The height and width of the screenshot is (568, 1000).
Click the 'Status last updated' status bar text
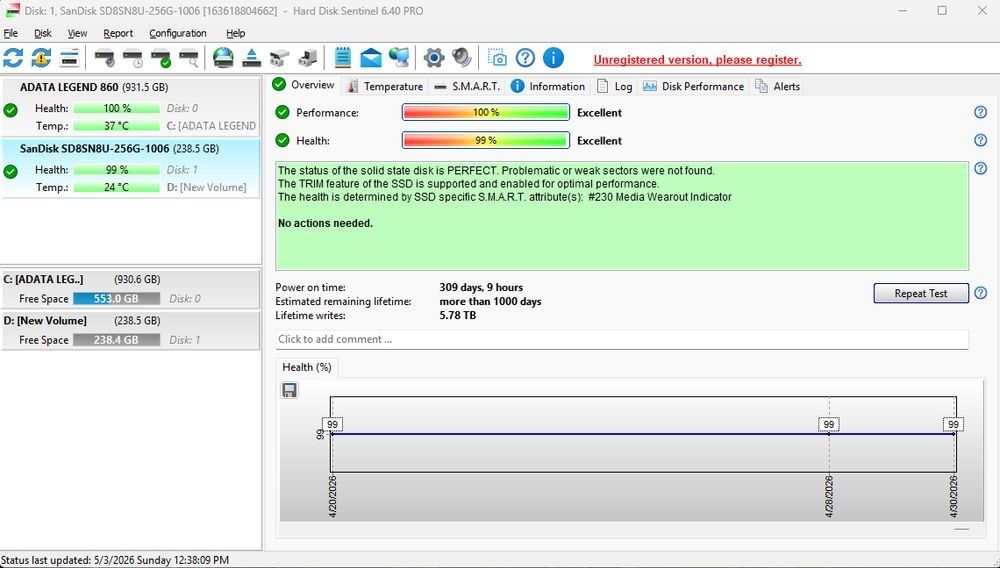click(x=115, y=560)
